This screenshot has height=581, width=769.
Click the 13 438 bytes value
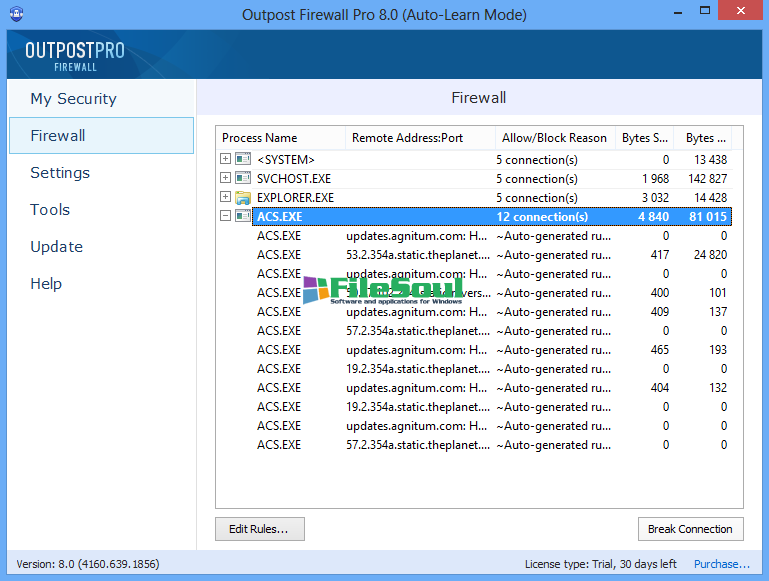point(710,159)
